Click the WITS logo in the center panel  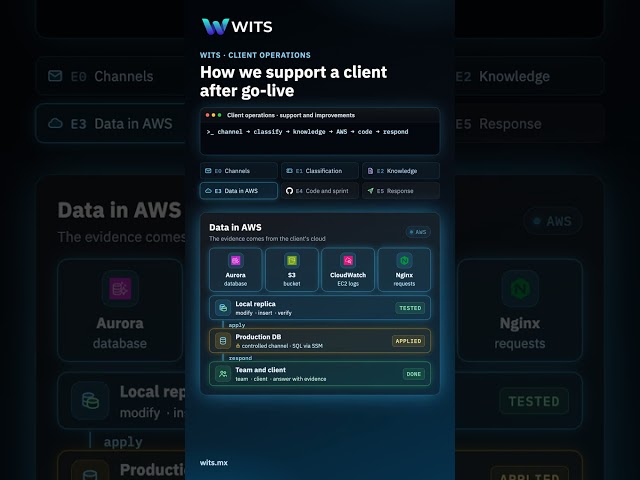pos(237,27)
